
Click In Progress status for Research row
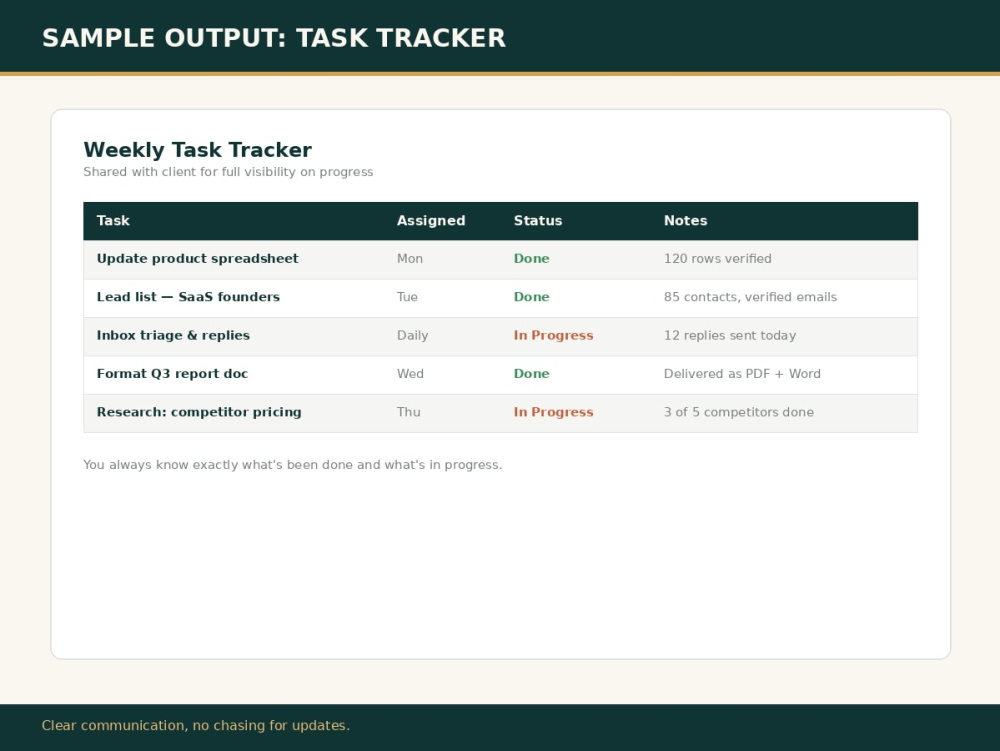[554, 412]
